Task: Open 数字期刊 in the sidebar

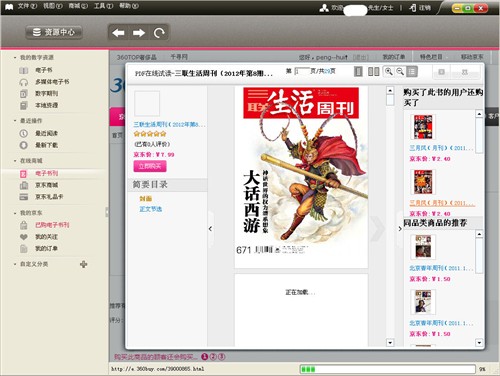Action: point(47,93)
